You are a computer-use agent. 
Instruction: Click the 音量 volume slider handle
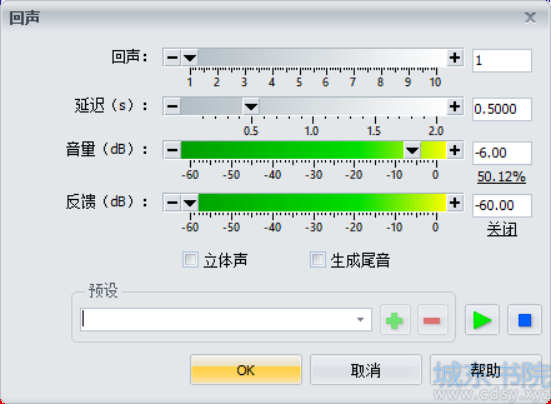click(412, 150)
